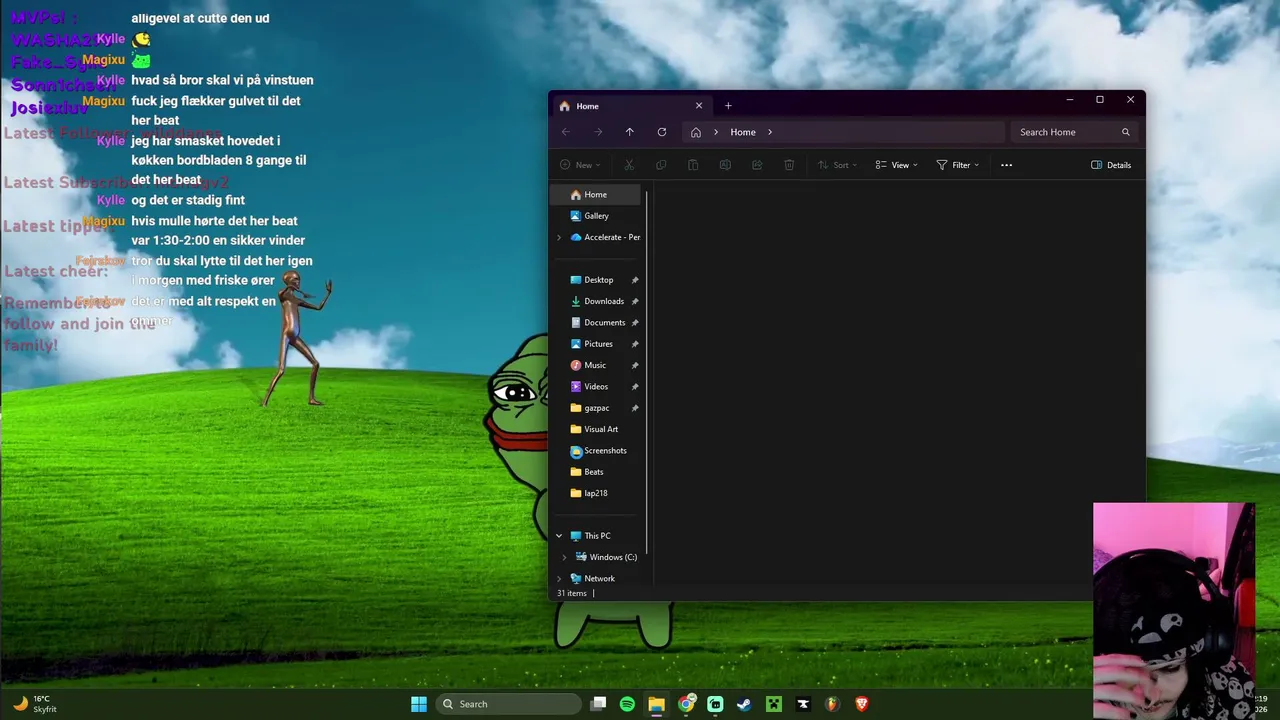
Task: Open the Downloads quick access folder
Action: (598, 301)
